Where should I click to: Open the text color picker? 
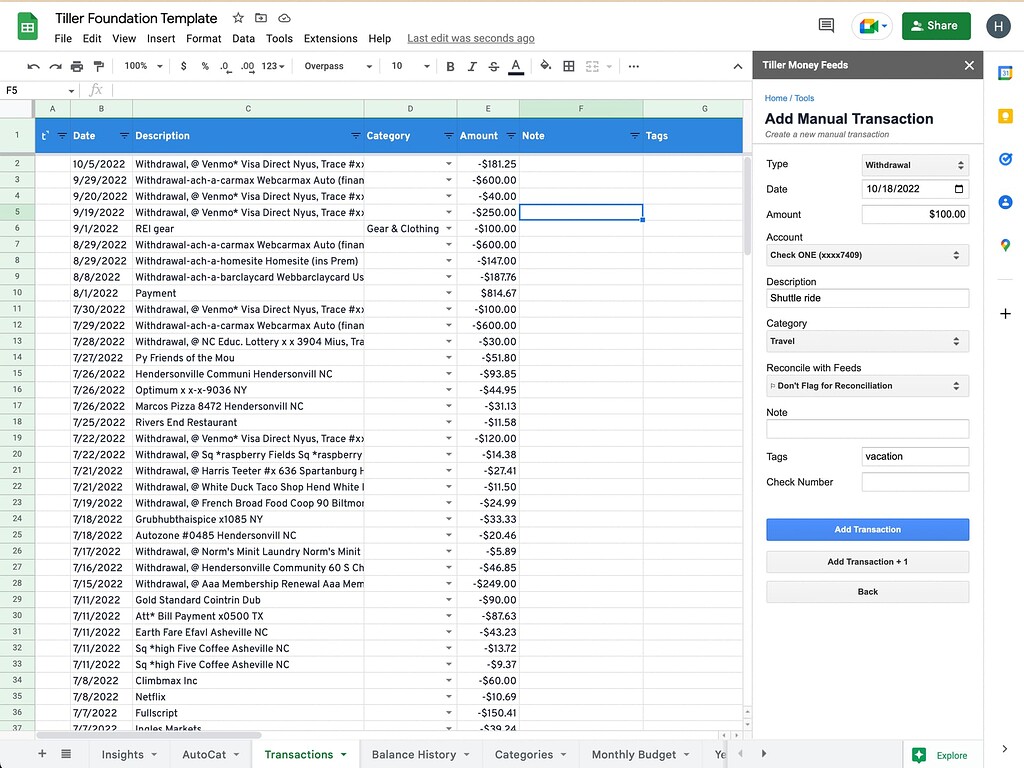pyautogui.click(x=515, y=65)
